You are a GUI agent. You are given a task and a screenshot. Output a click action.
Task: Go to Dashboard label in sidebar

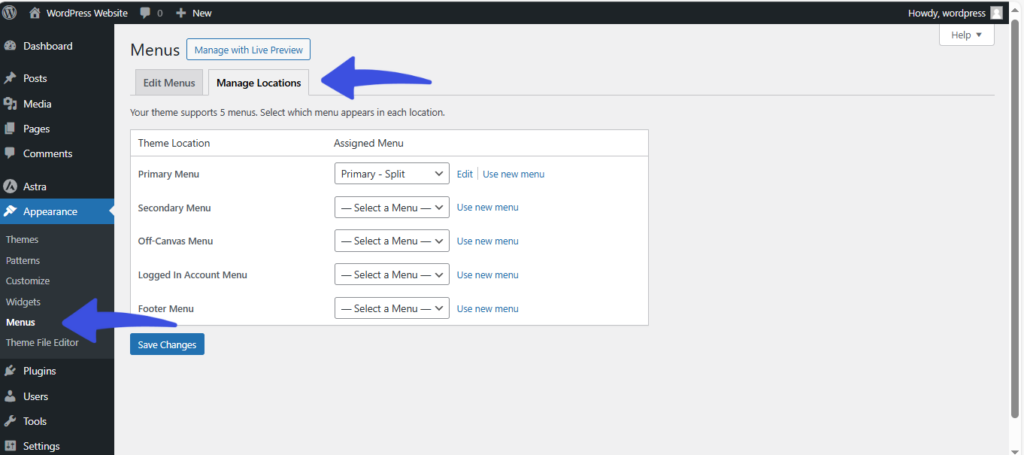48,46
